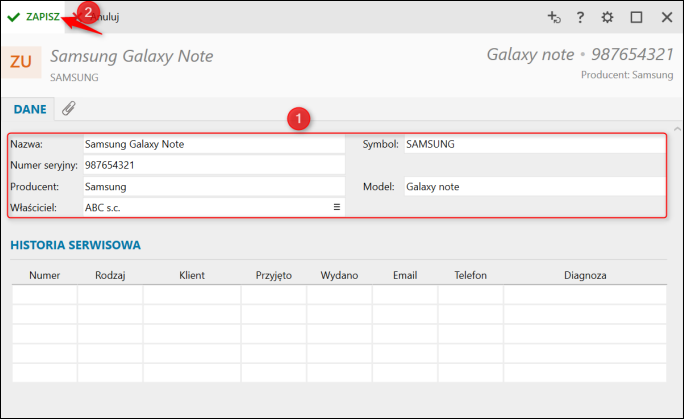Edit the Nazwa field "Samsung Galaxy Note"
The image size is (684, 419).
click(214, 144)
